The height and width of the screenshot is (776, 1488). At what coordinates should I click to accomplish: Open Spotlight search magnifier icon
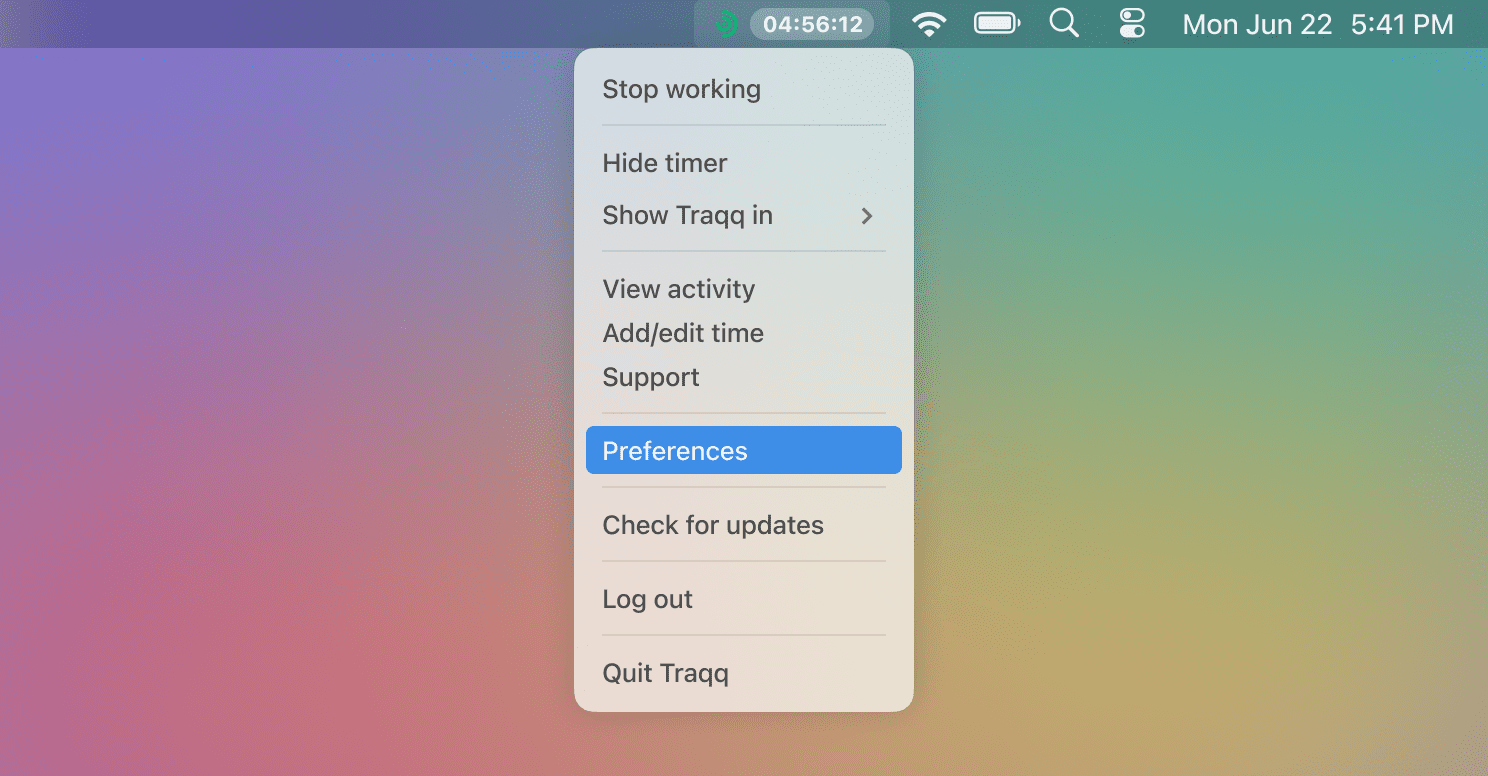coord(1064,23)
